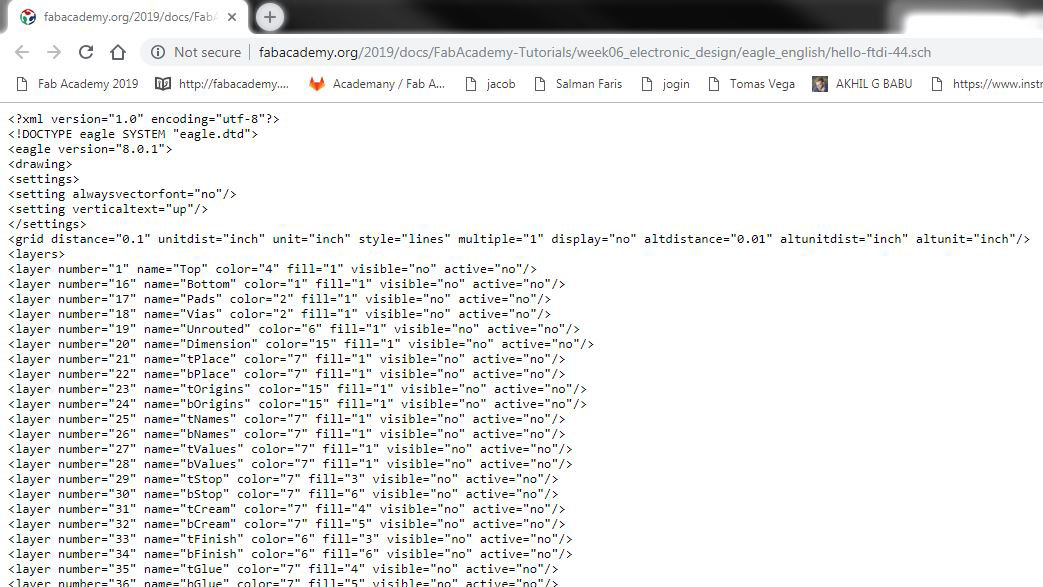Open Fab Academy 2019 bookmark
Image resolution: width=1043 pixels, height=587 pixels.
77,84
